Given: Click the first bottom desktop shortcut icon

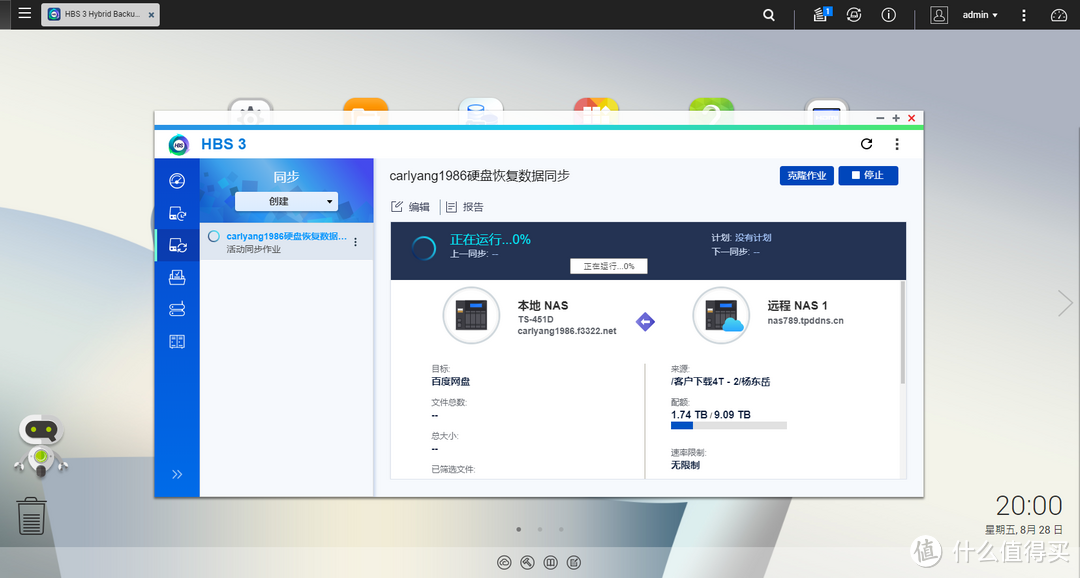Looking at the screenshot, I should (504, 563).
